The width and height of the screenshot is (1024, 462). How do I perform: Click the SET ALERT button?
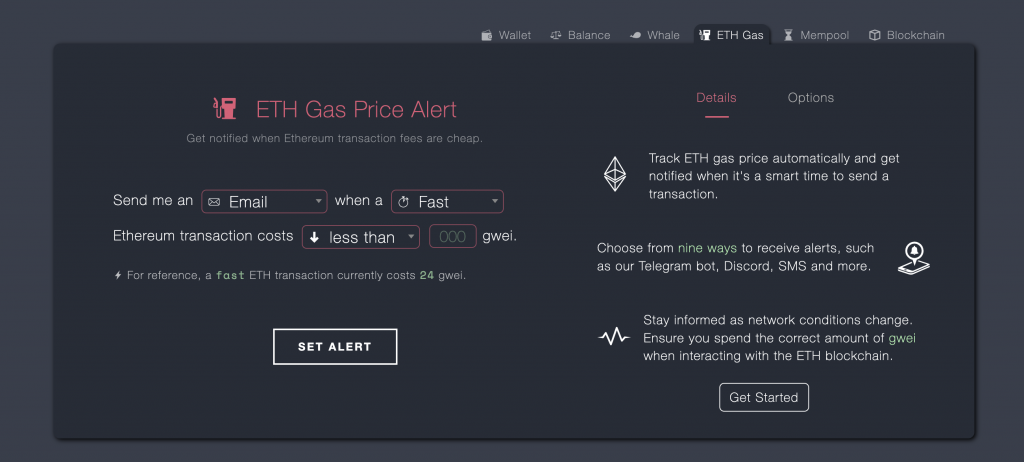(335, 346)
